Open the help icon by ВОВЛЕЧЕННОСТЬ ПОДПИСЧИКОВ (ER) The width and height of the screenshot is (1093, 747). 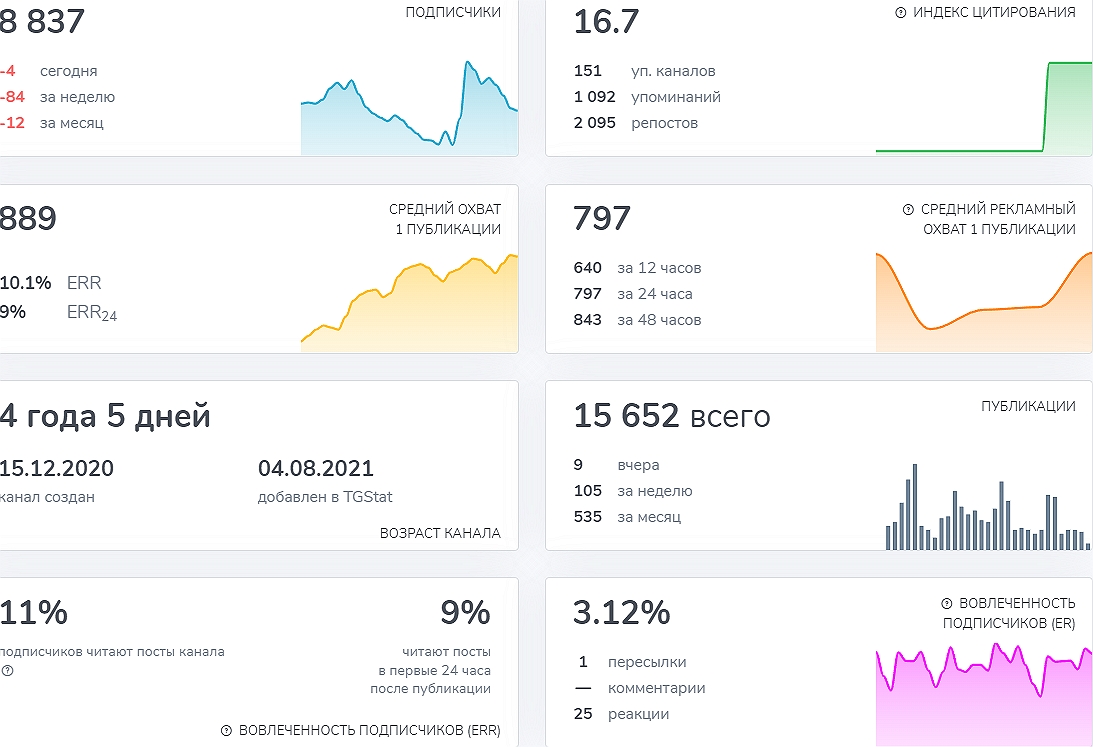coord(946,604)
